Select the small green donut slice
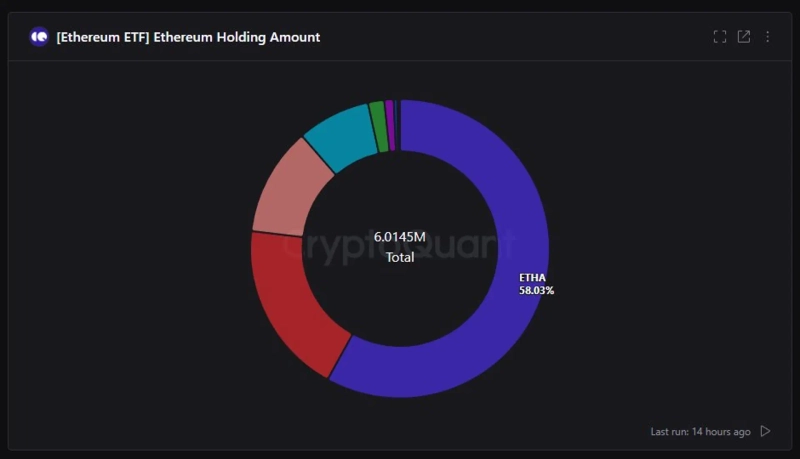Viewport: 800px width, 459px height. [378, 127]
